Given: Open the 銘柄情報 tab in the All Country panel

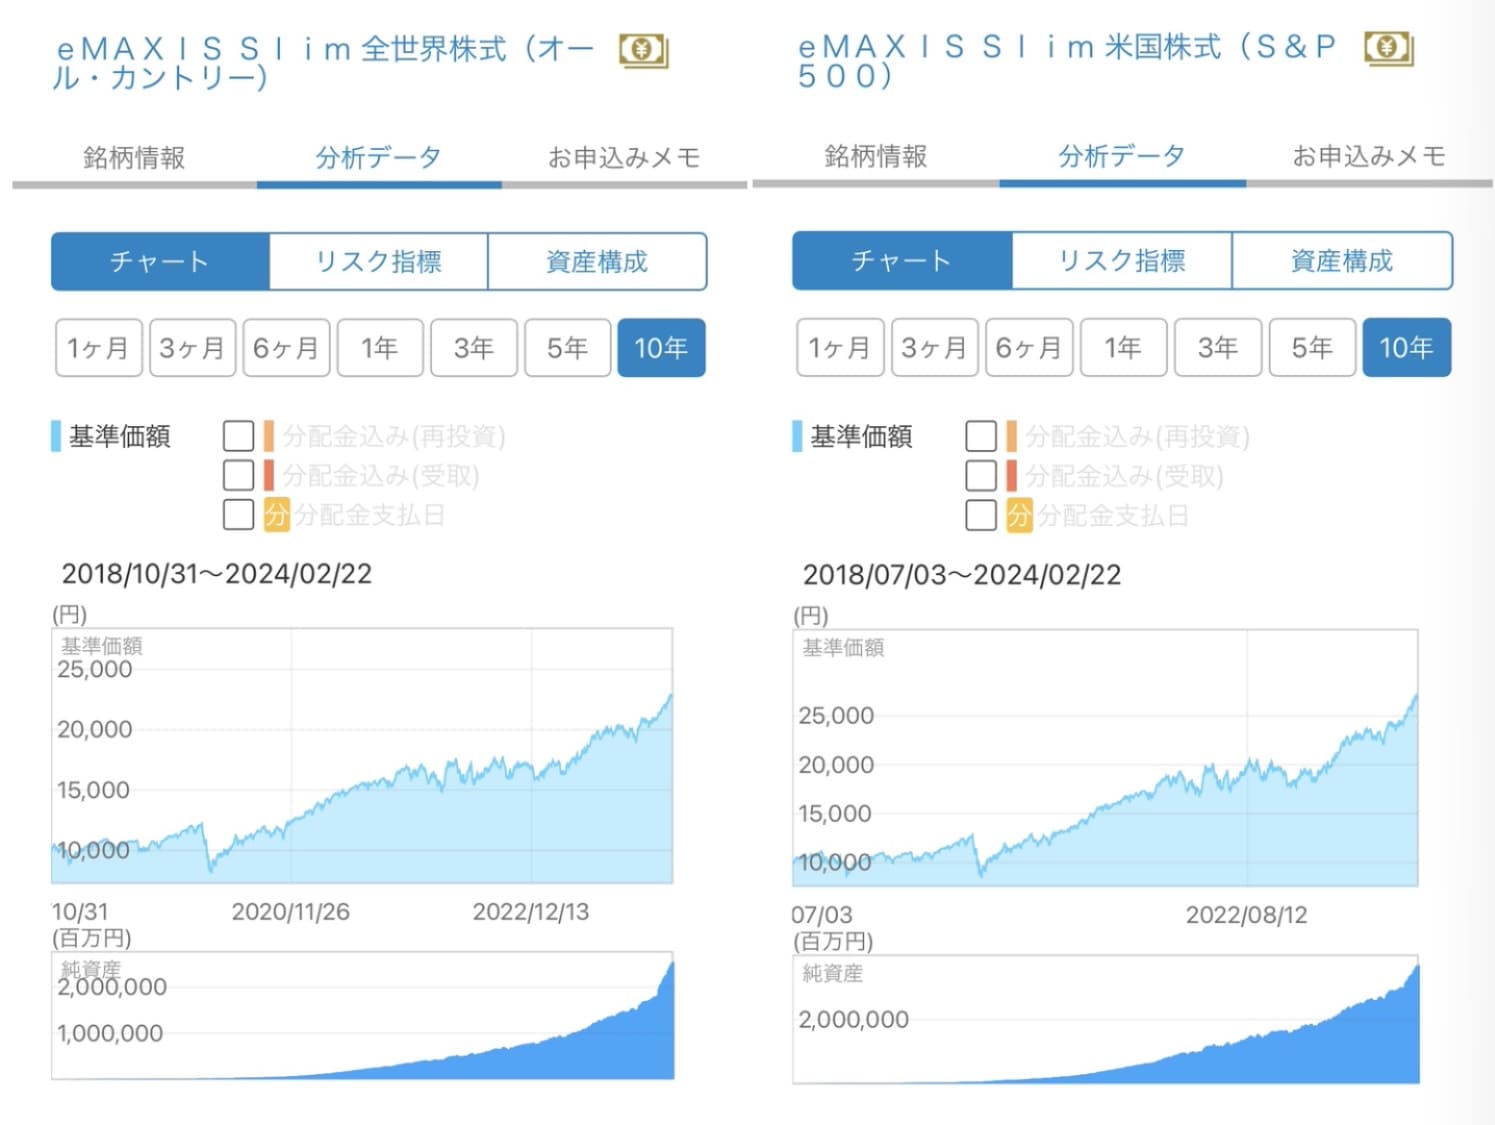Looking at the screenshot, I should (134, 158).
